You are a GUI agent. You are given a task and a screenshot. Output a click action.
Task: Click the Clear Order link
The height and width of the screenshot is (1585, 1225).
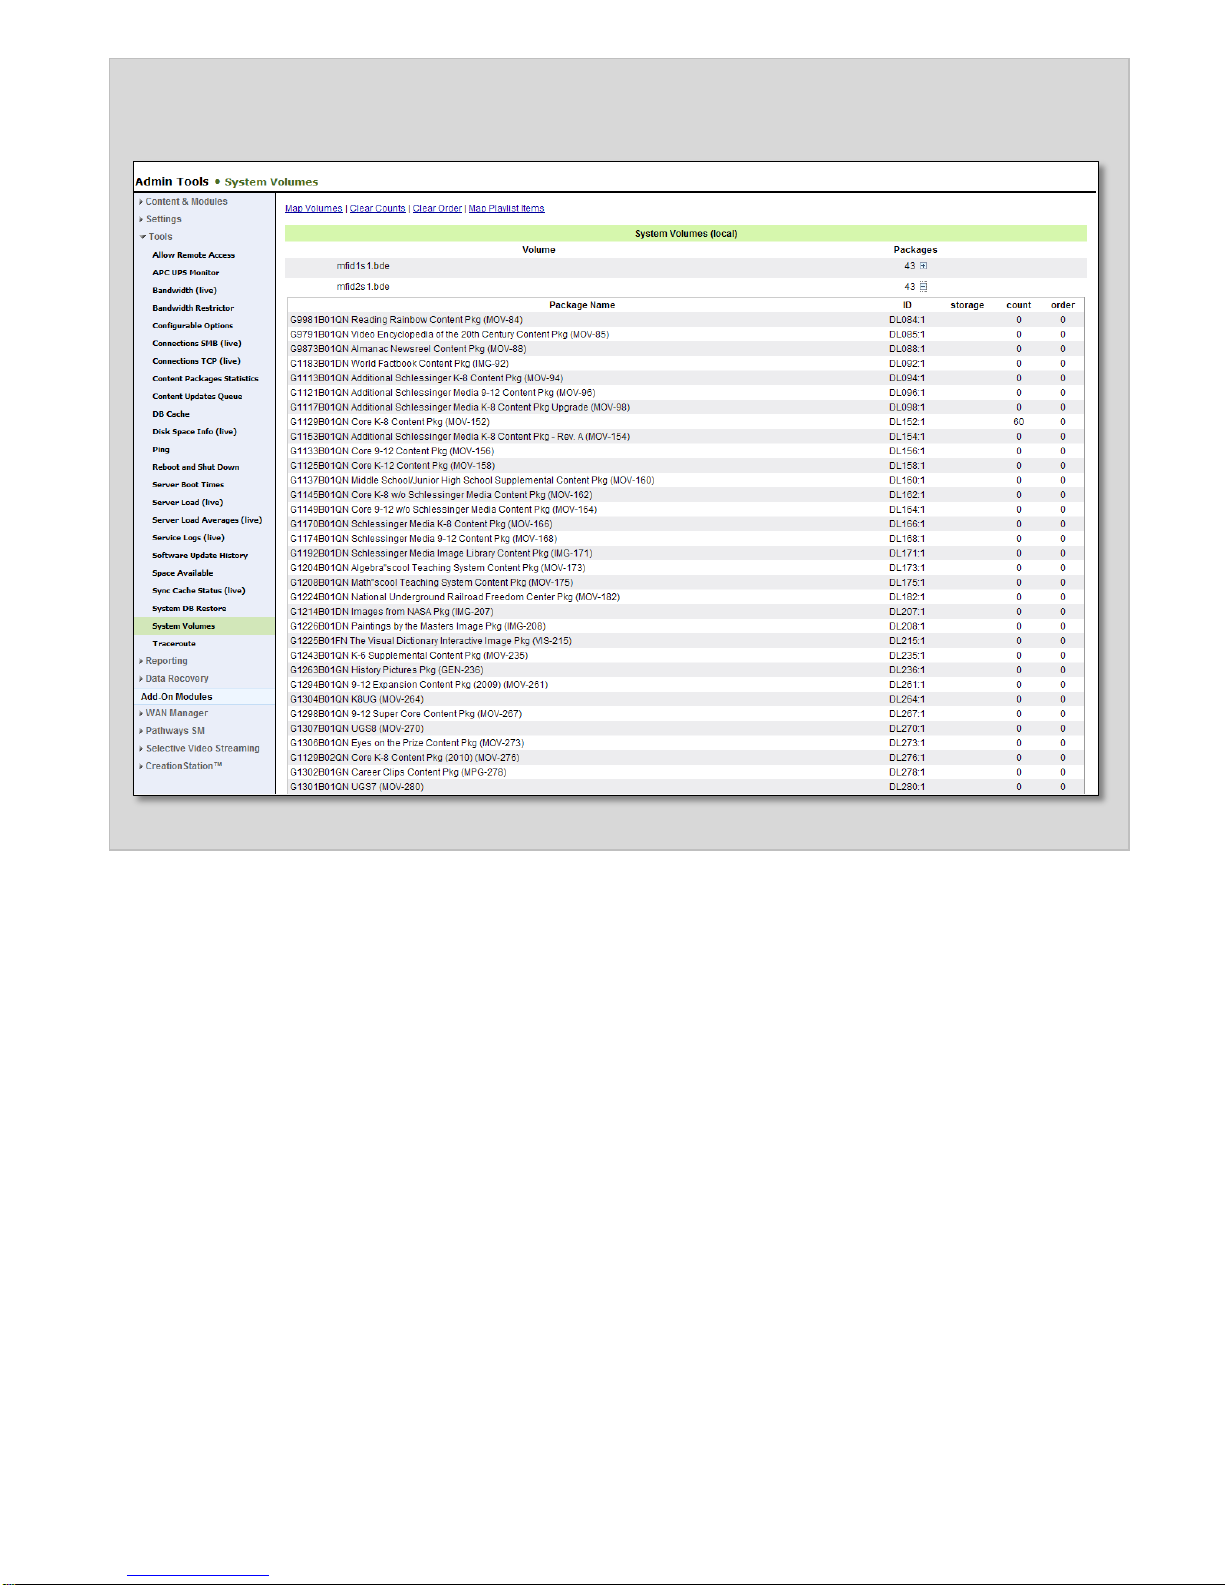click(x=437, y=209)
